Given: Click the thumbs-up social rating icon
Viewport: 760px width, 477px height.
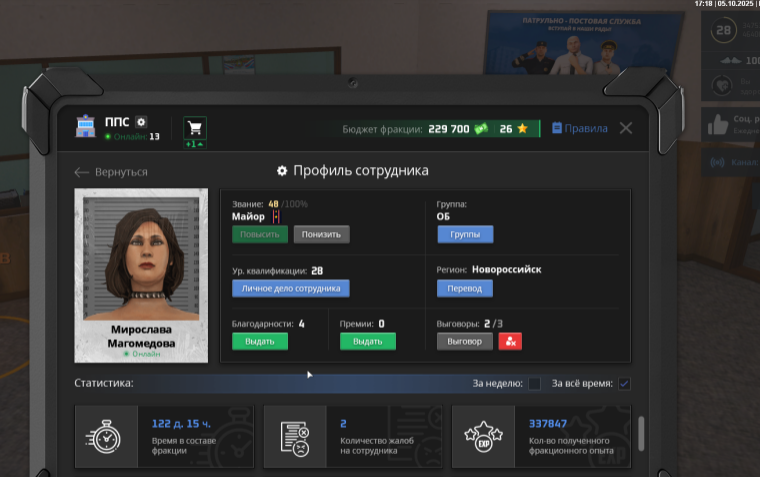Looking at the screenshot, I should pyautogui.click(x=717, y=124).
